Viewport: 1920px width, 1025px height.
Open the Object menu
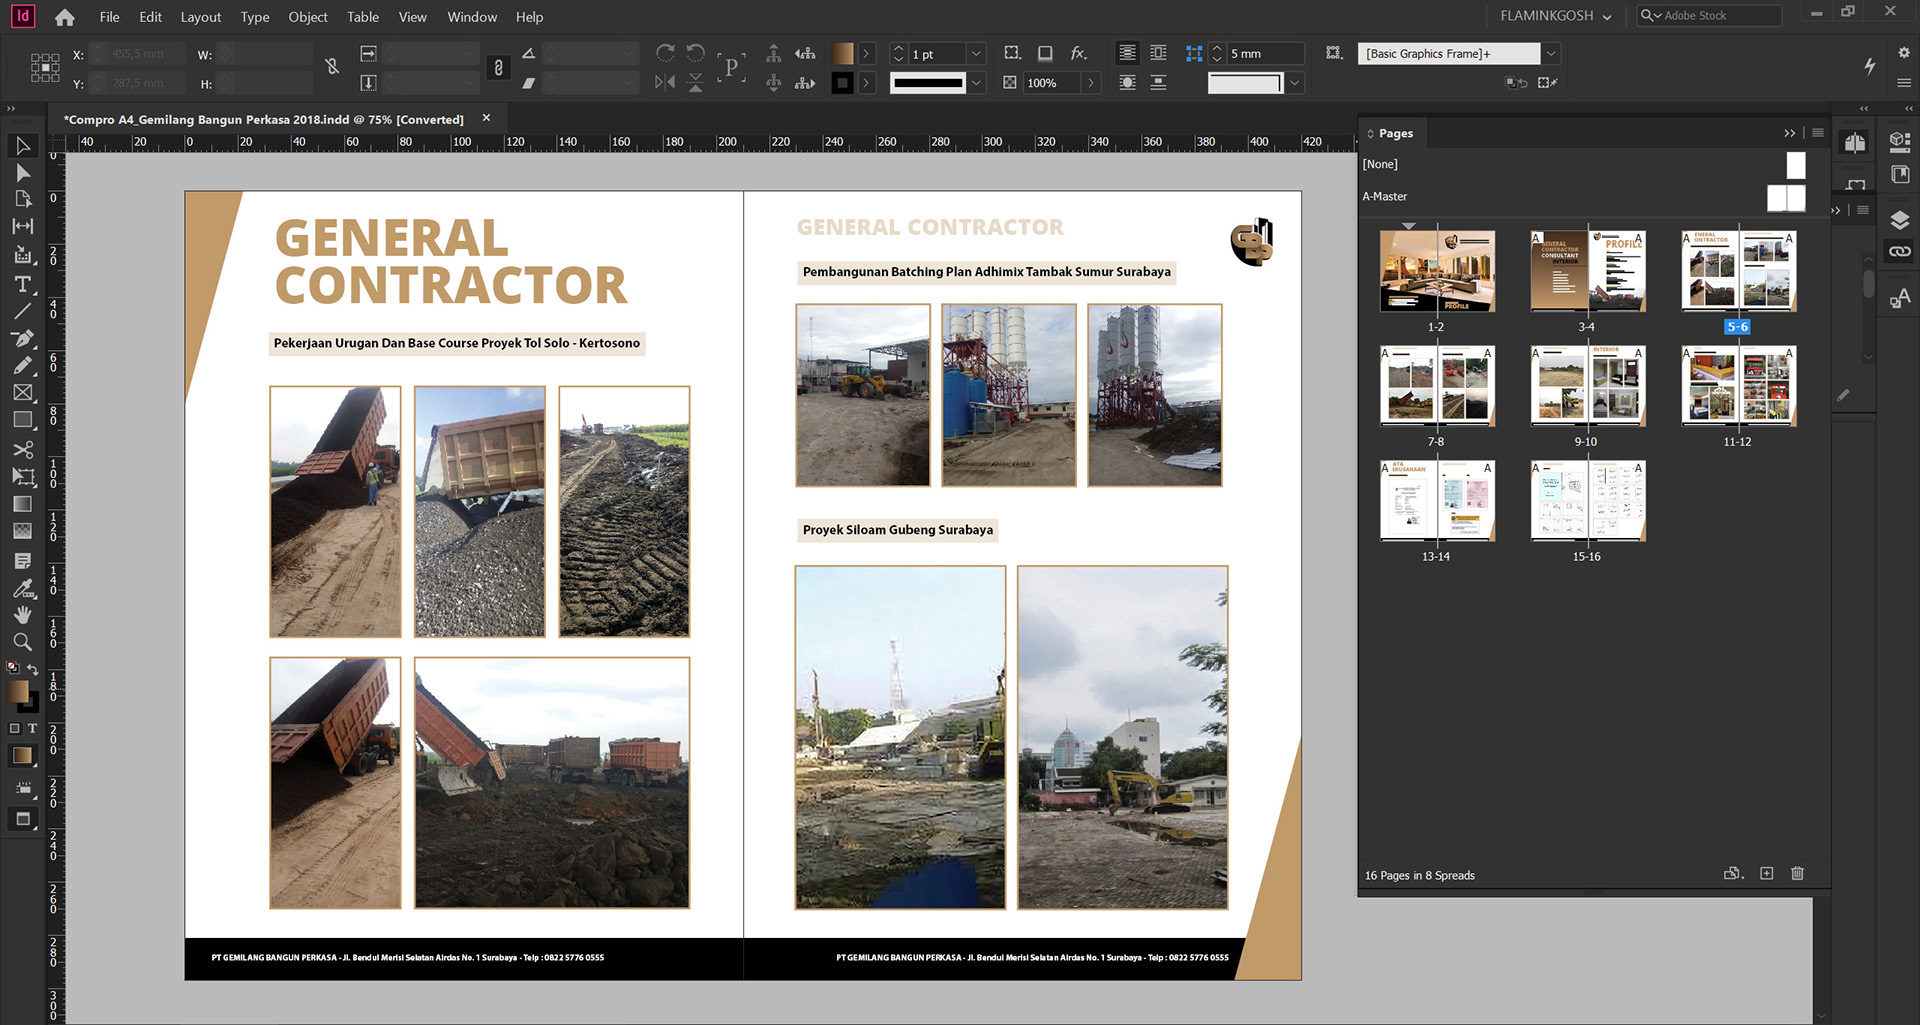click(x=307, y=17)
